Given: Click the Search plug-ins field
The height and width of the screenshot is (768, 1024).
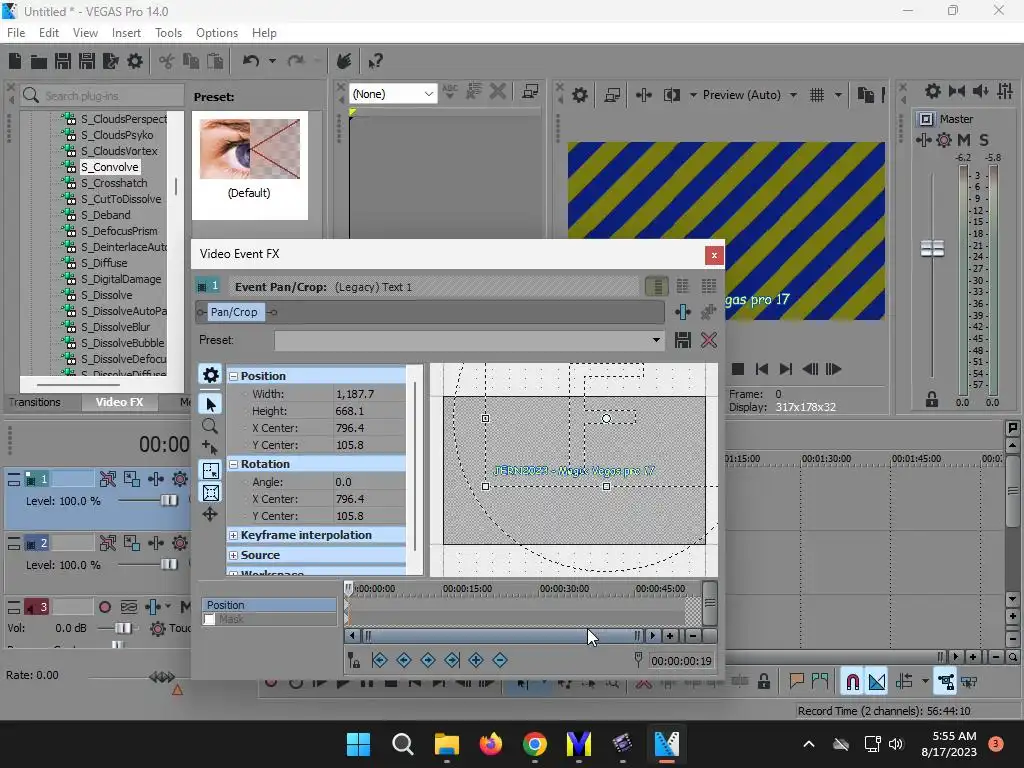Looking at the screenshot, I should (x=103, y=96).
